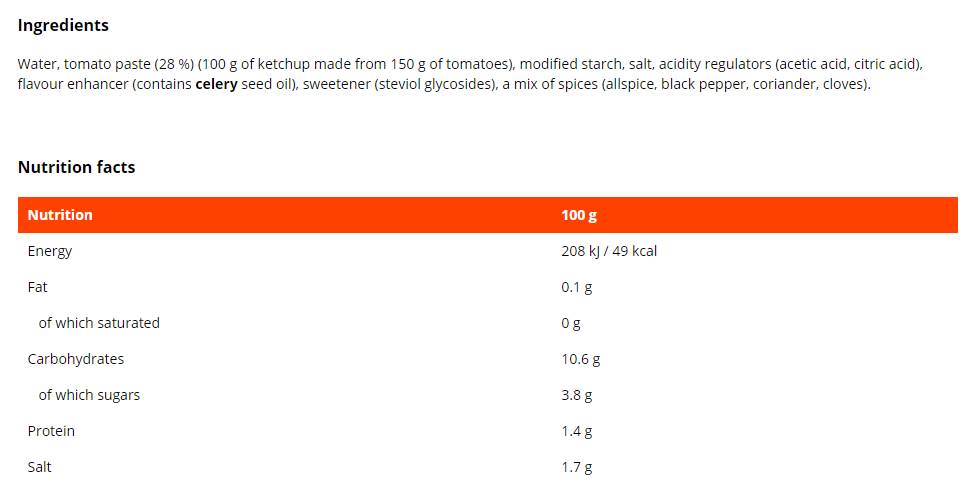
Task: Click the Energy row label
Action: click(50, 251)
